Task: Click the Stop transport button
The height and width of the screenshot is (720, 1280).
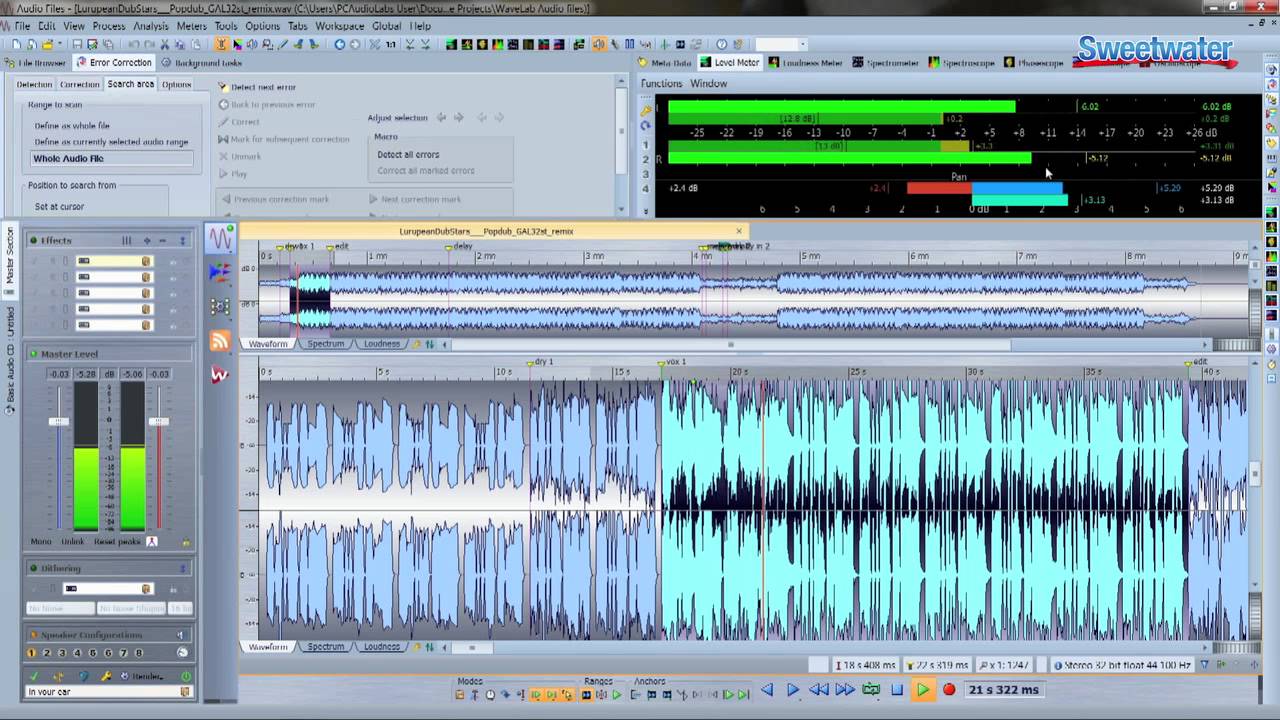Action: point(897,689)
